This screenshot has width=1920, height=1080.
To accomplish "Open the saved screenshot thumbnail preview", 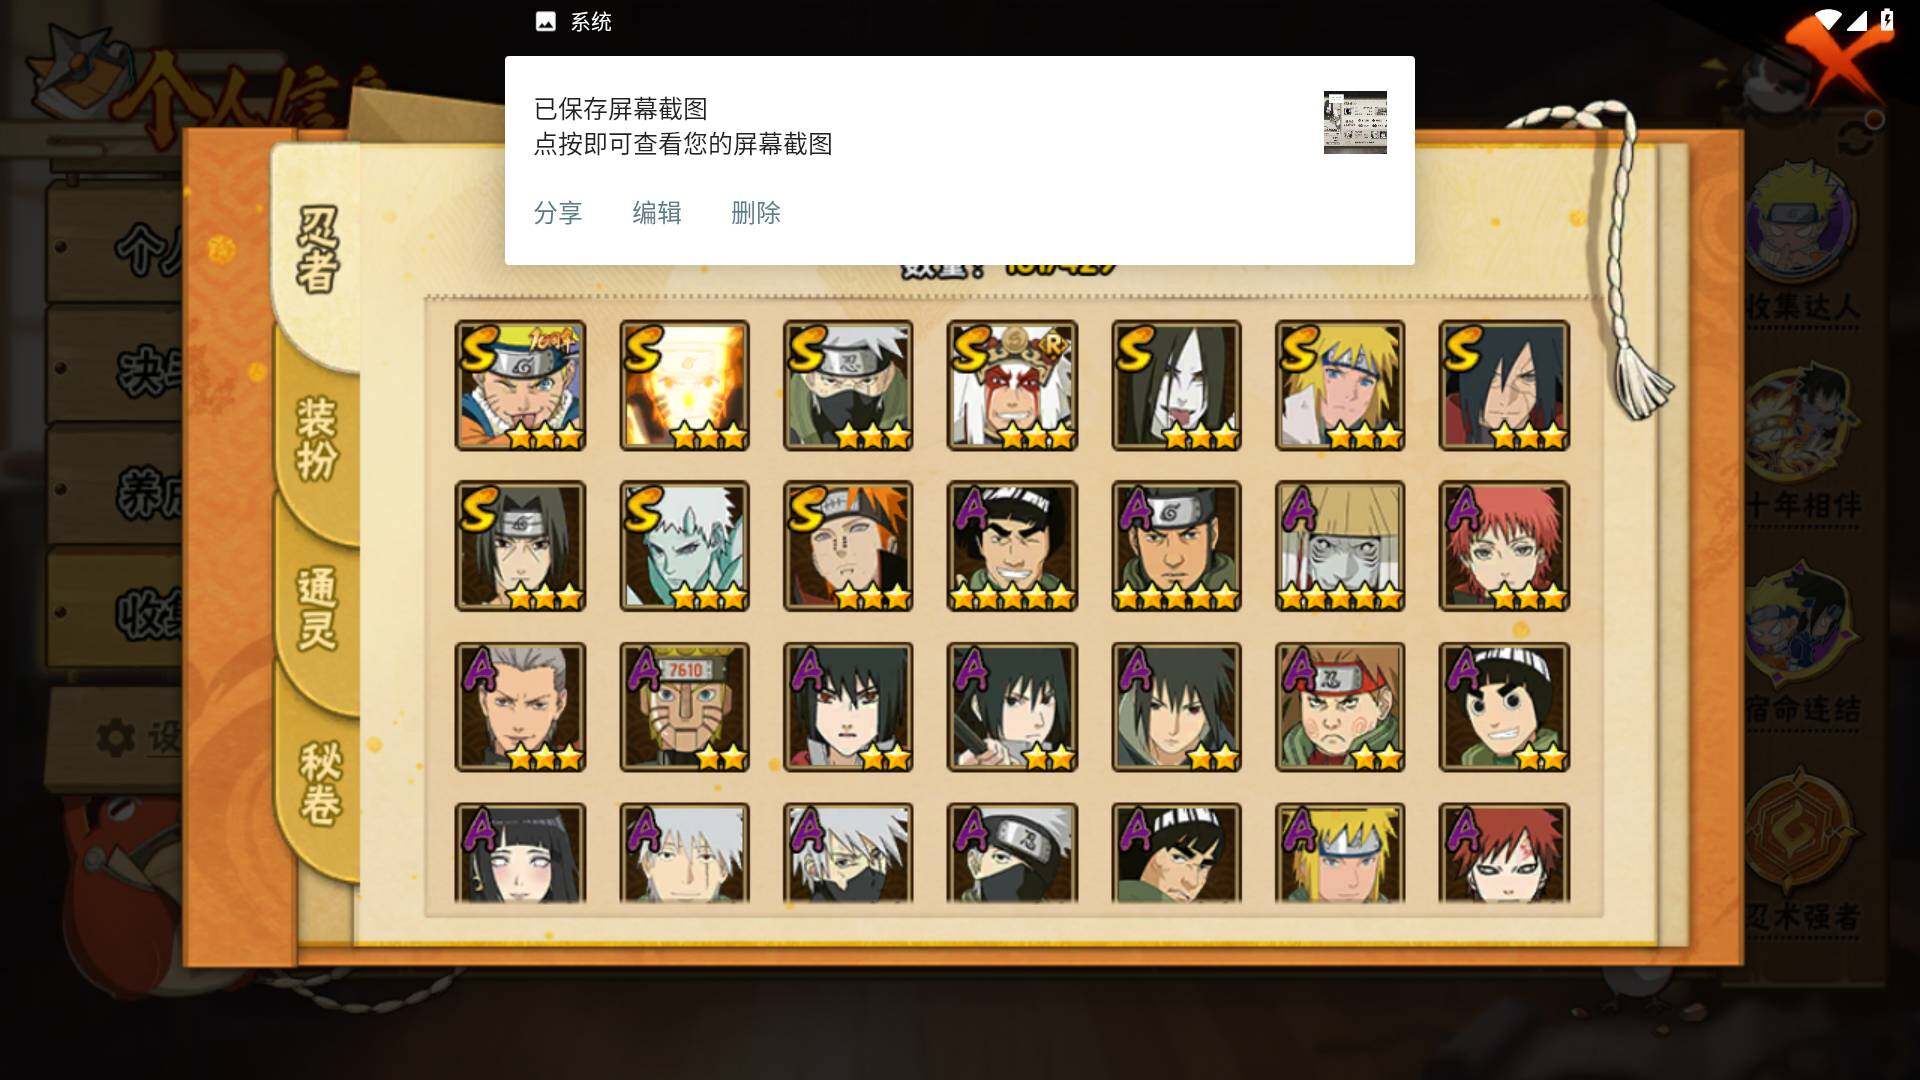I will [1355, 122].
